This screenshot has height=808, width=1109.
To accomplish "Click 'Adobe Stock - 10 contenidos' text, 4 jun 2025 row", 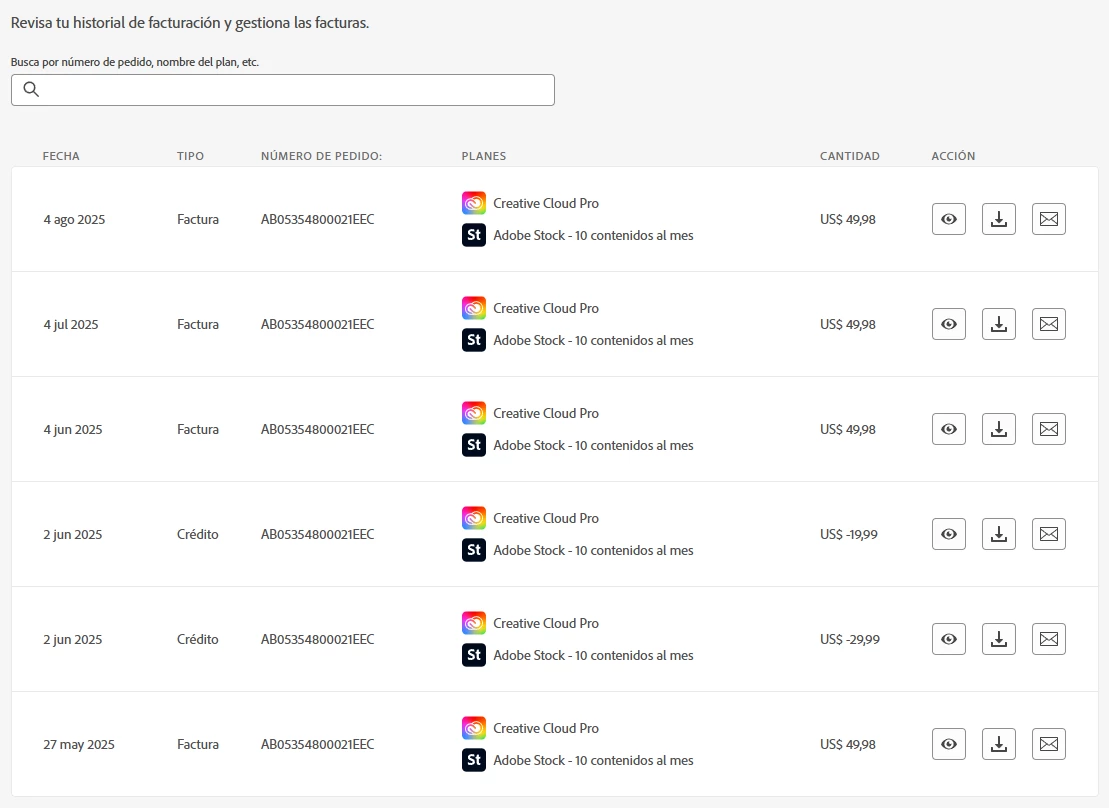I will 593,445.
